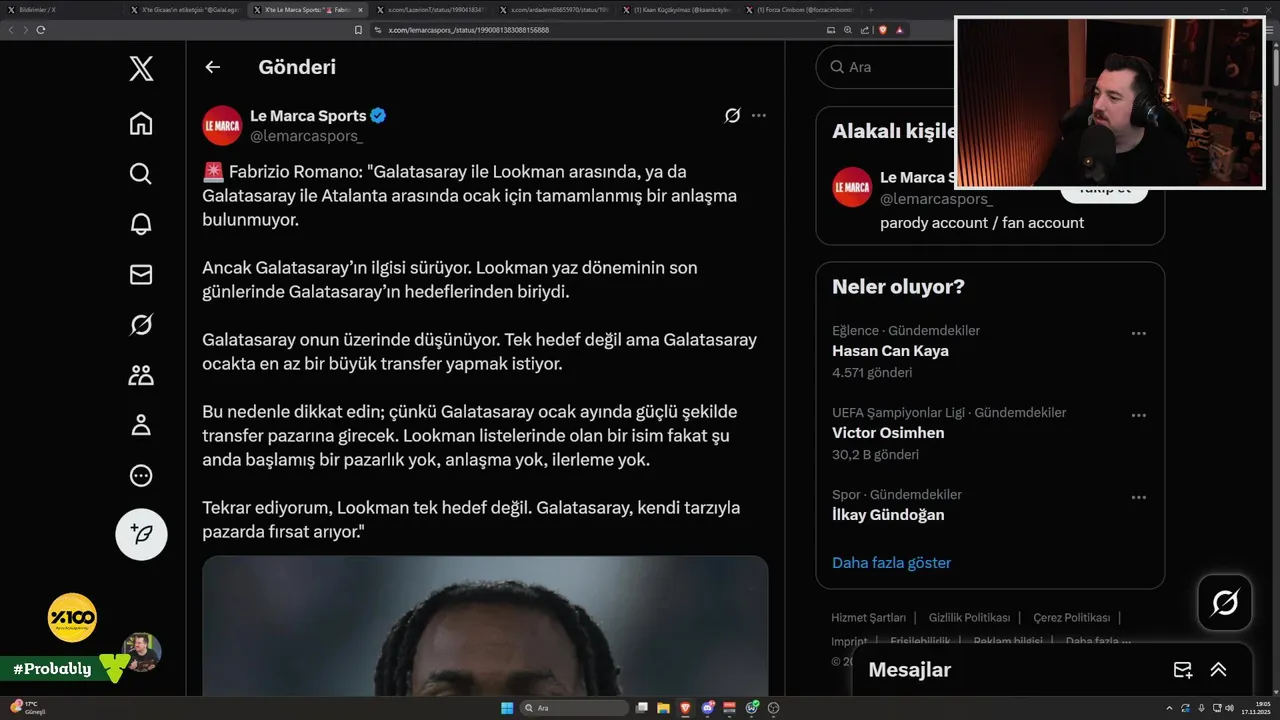The width and height of the screenshot is (1280, 720).
Task: Open Çerez Politikası footer link
Action: click(1071, 618)
